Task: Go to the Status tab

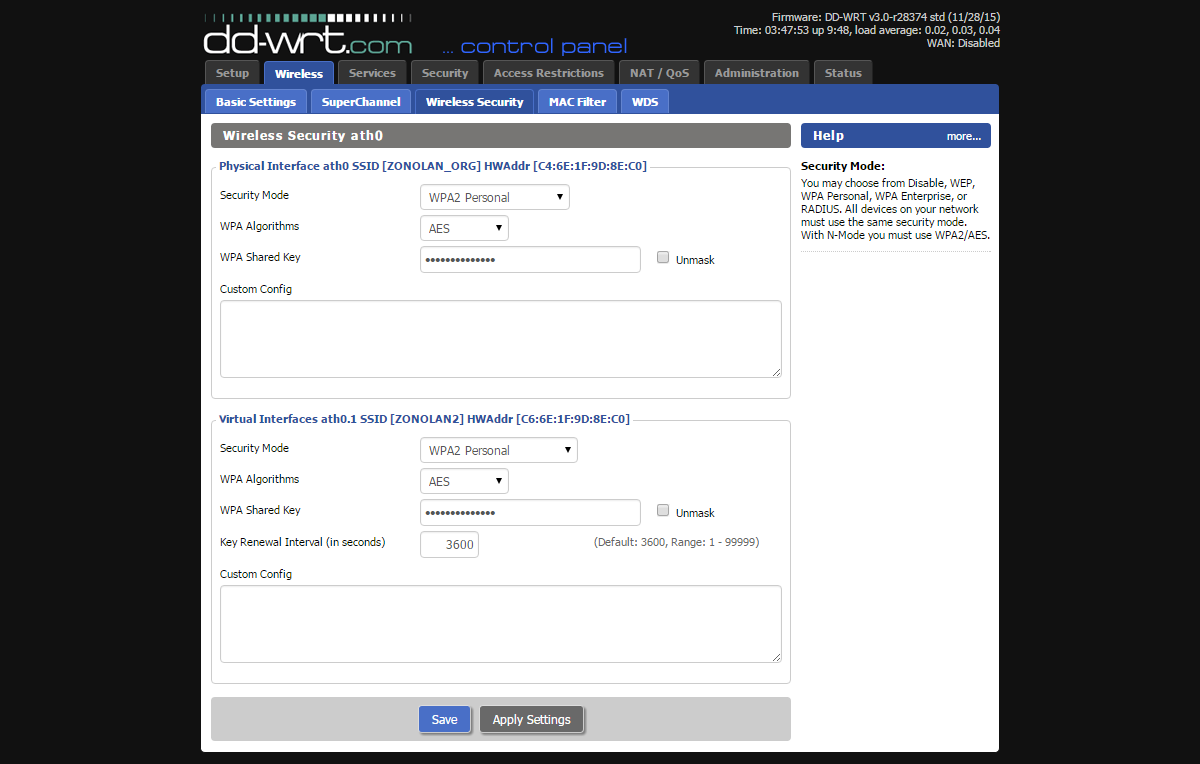Action: (x=843, y=73)
